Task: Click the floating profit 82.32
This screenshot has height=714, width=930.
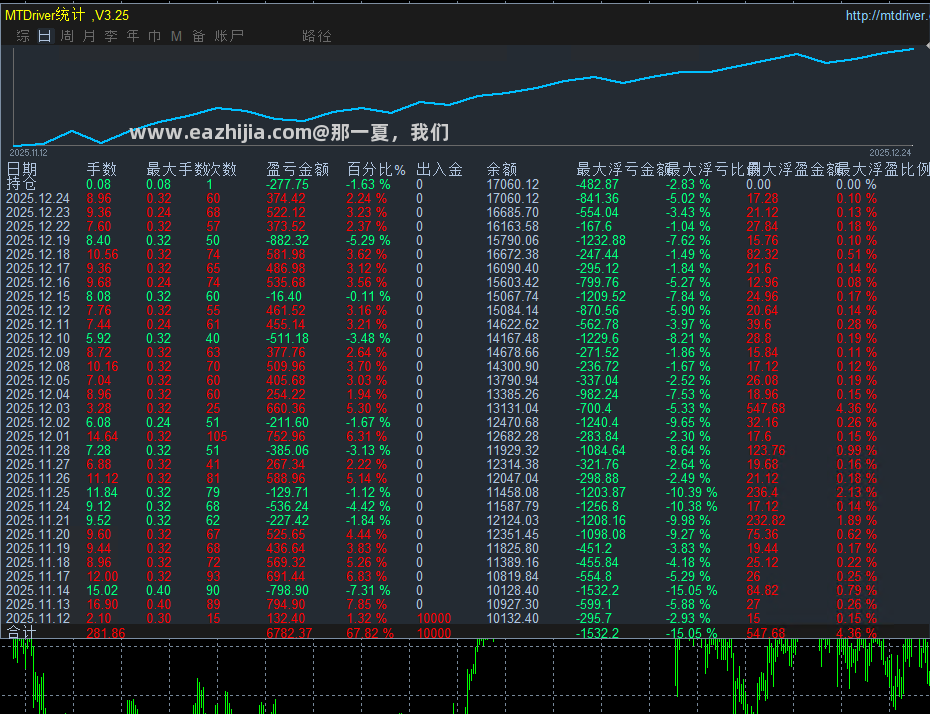Action: 762,254
